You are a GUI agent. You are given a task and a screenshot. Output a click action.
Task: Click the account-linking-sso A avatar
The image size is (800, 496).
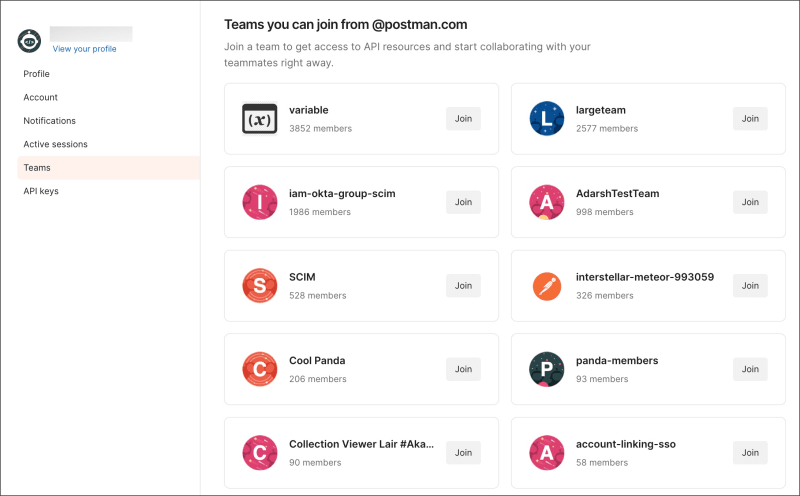click(x=546, y=453)
